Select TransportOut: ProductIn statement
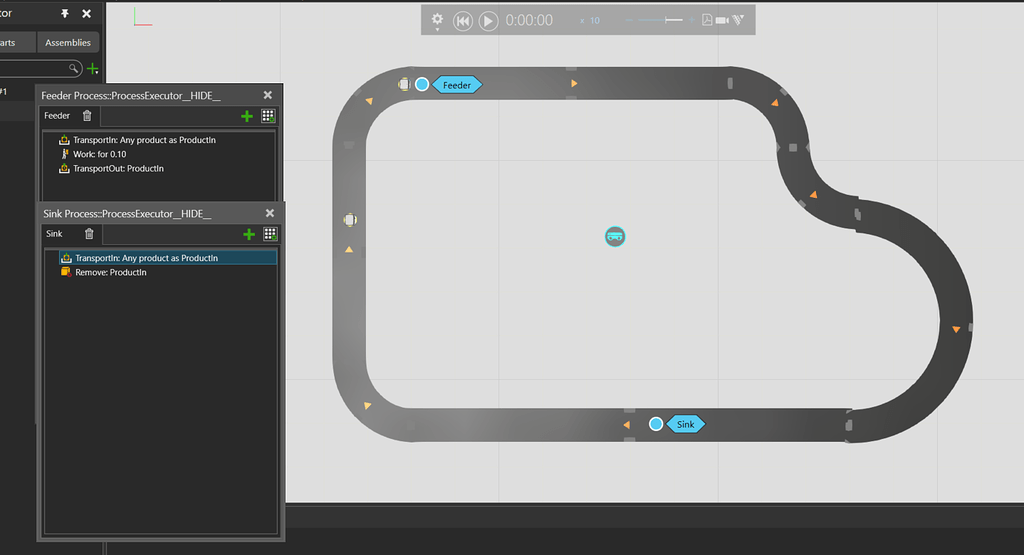 coord(118,168)
